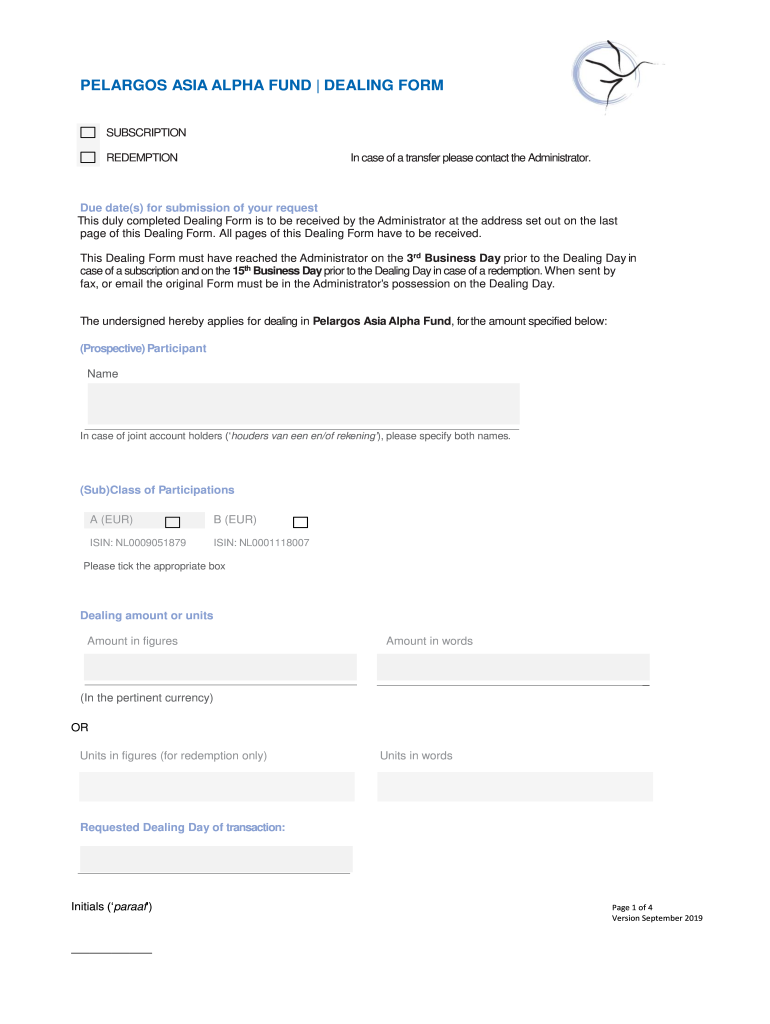Click the Due date(s) for submission heading

coord(198,208)
